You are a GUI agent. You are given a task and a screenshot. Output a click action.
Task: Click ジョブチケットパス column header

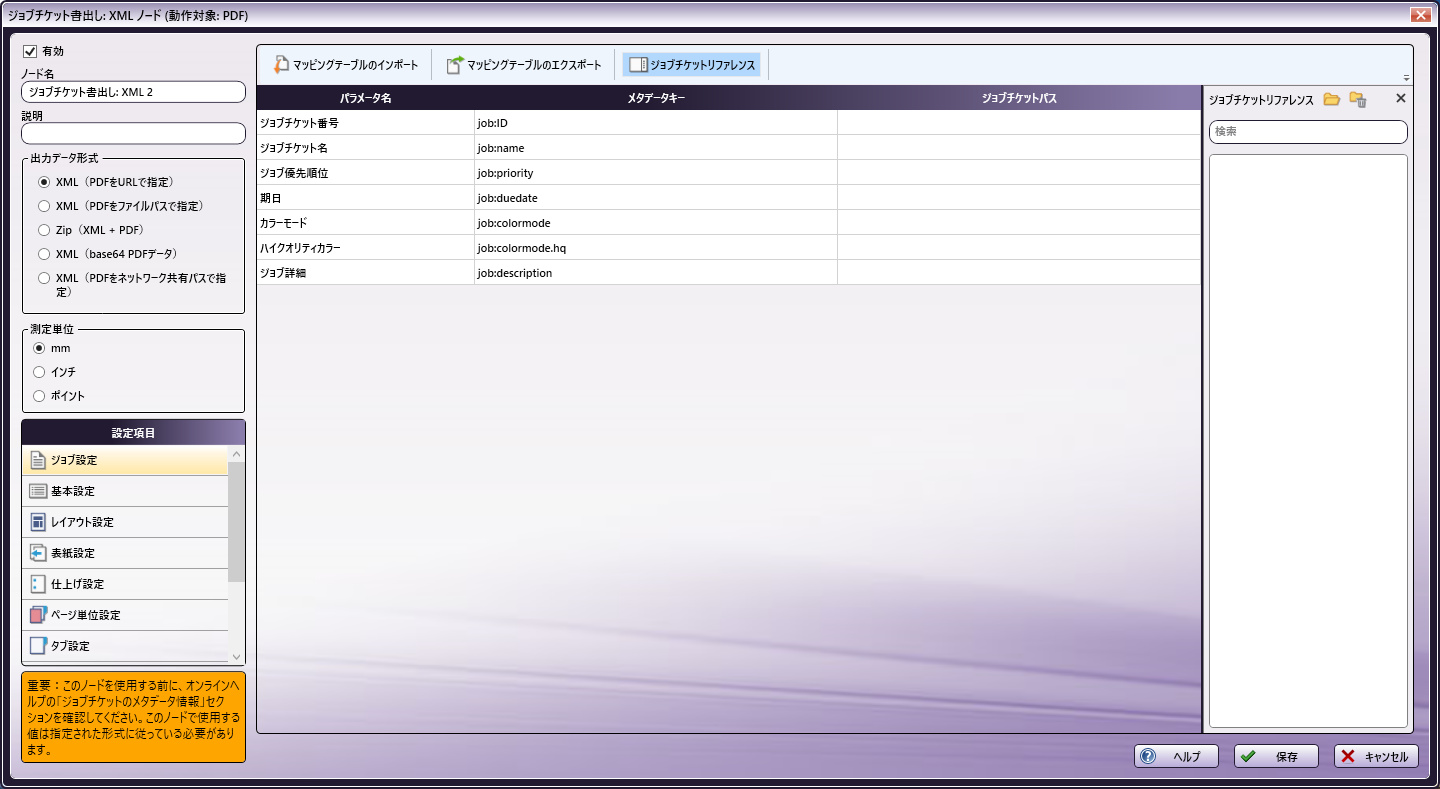coord(1019,98)
